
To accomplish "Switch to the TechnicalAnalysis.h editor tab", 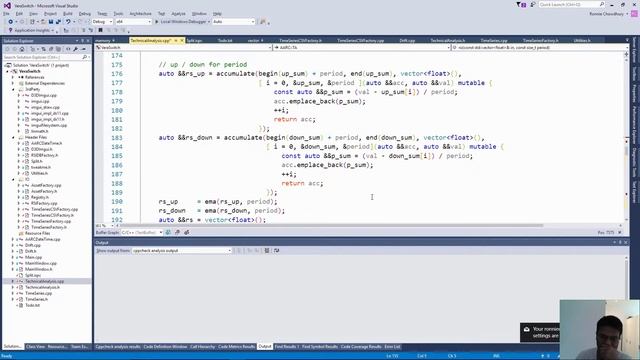I will point(447,40).
